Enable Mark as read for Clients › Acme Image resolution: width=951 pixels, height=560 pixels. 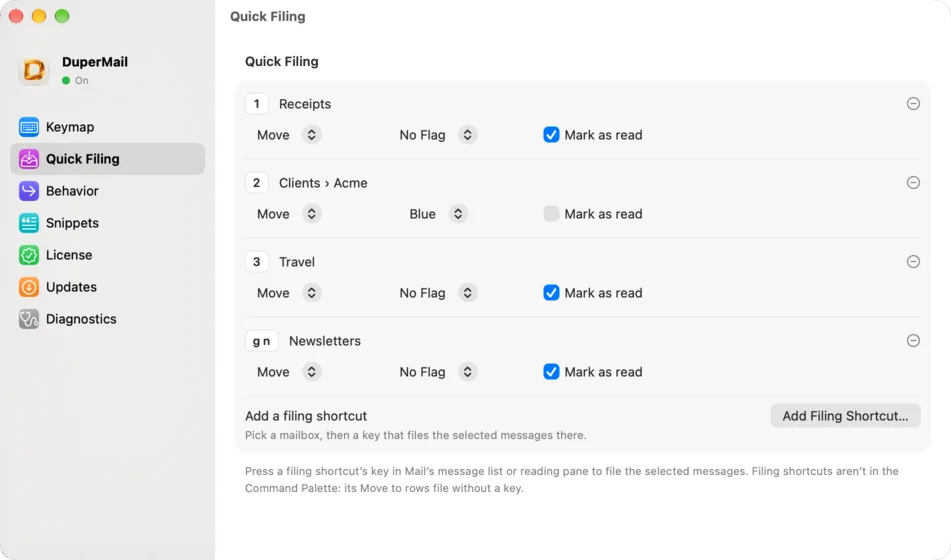click(551, 214)
